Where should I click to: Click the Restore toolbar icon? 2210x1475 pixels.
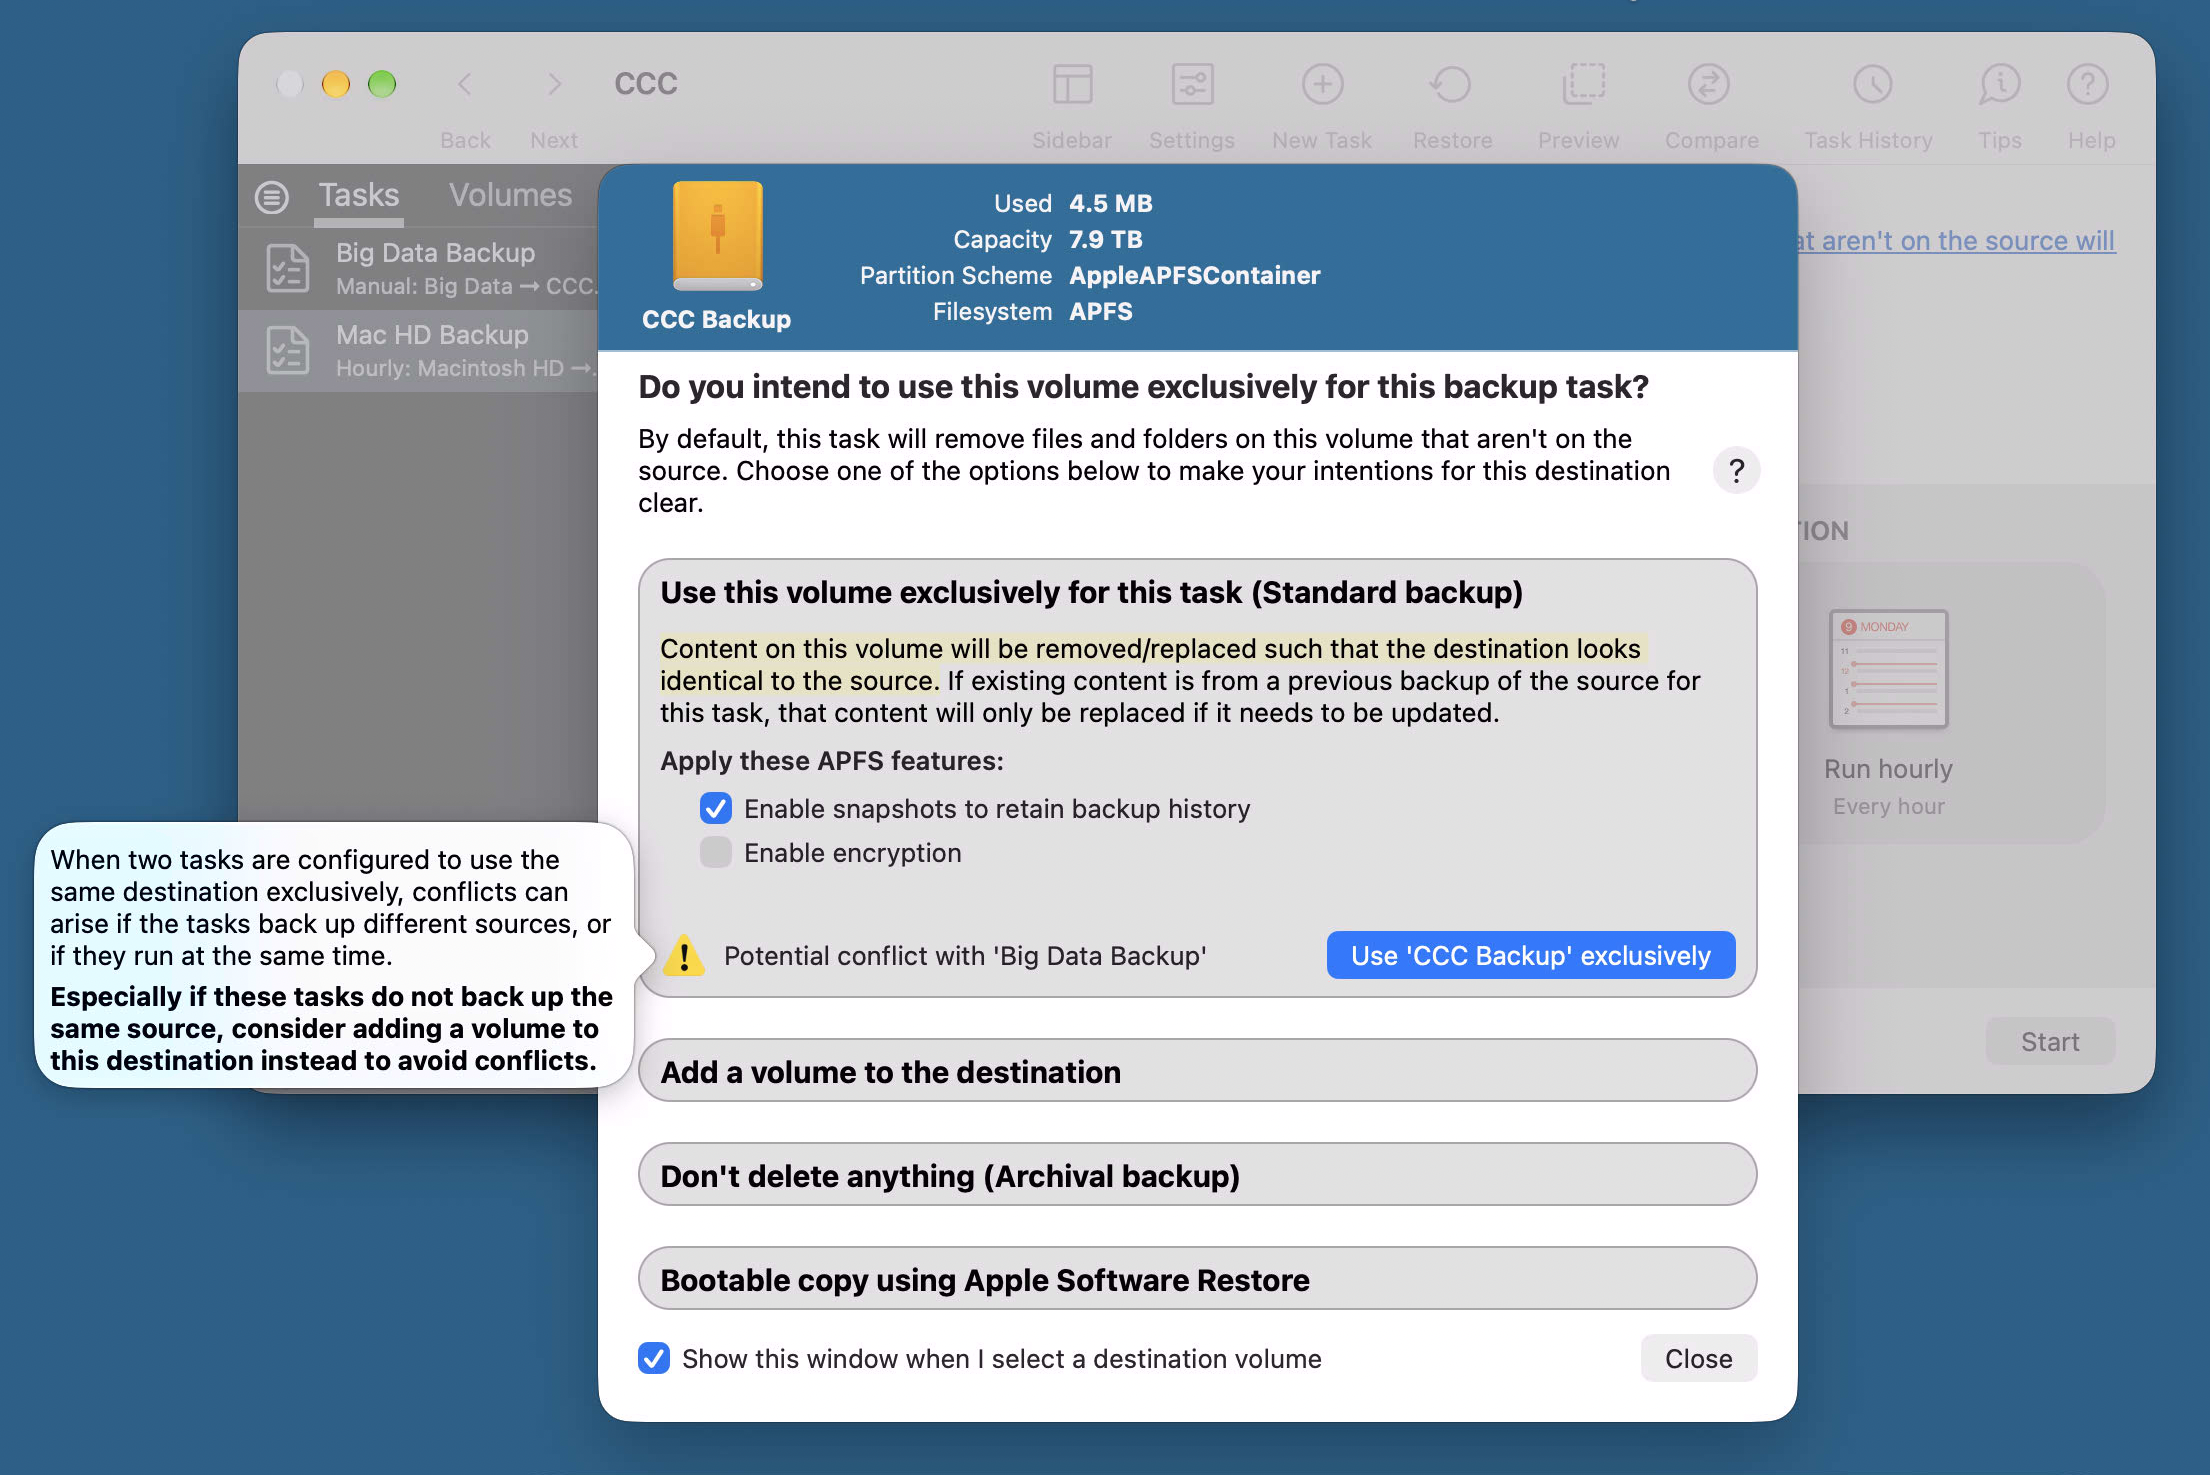1452,84
